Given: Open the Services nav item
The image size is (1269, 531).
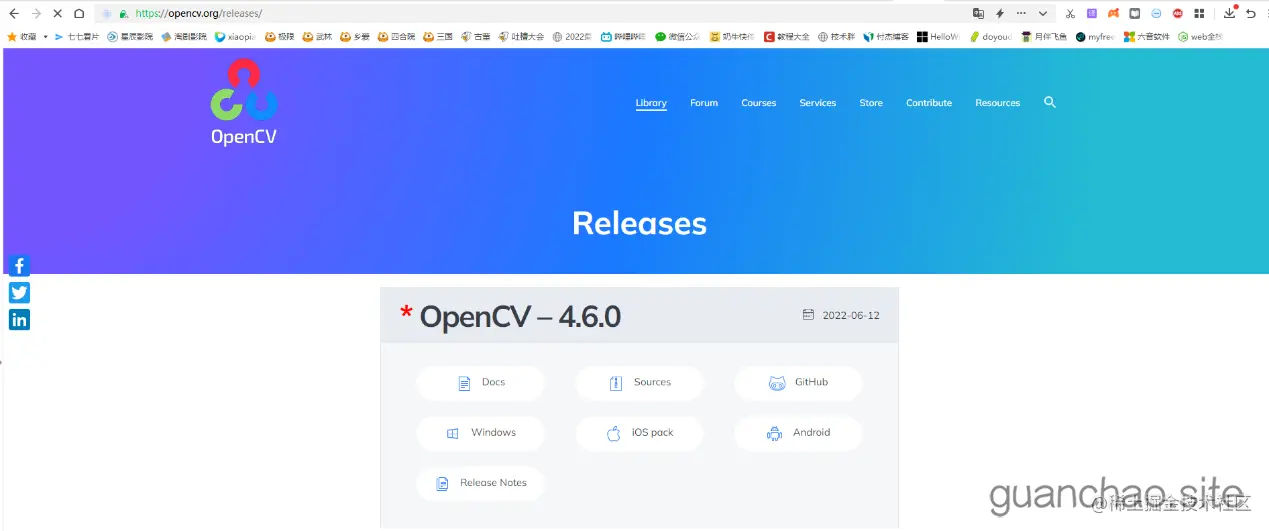Looking at the screenshot, I should pos(818,103).
